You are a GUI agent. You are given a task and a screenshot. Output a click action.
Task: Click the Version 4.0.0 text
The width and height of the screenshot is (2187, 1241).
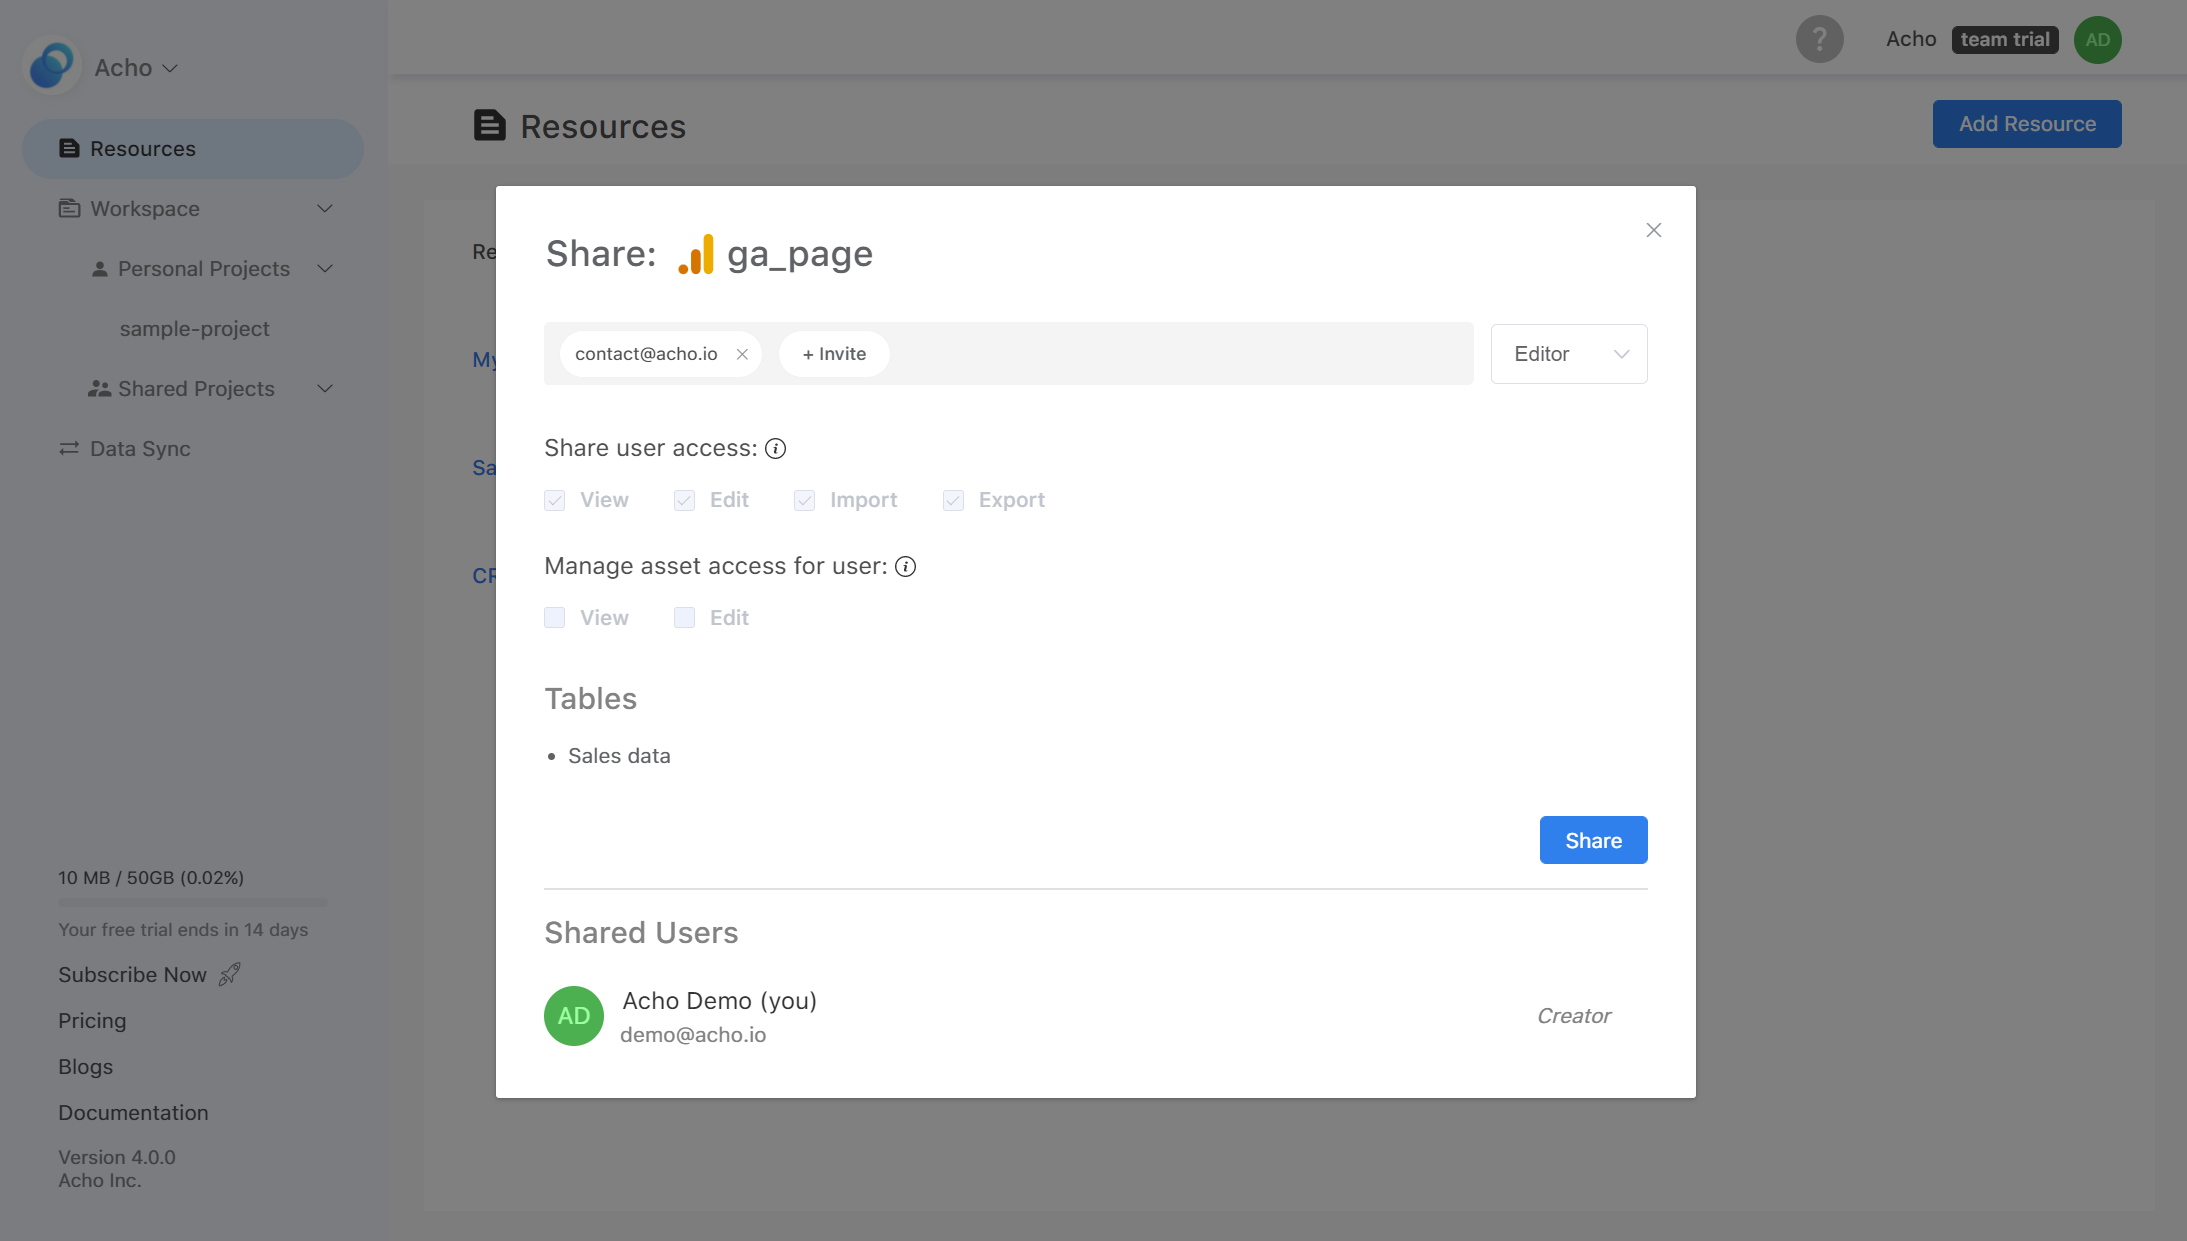point(117,1157)
